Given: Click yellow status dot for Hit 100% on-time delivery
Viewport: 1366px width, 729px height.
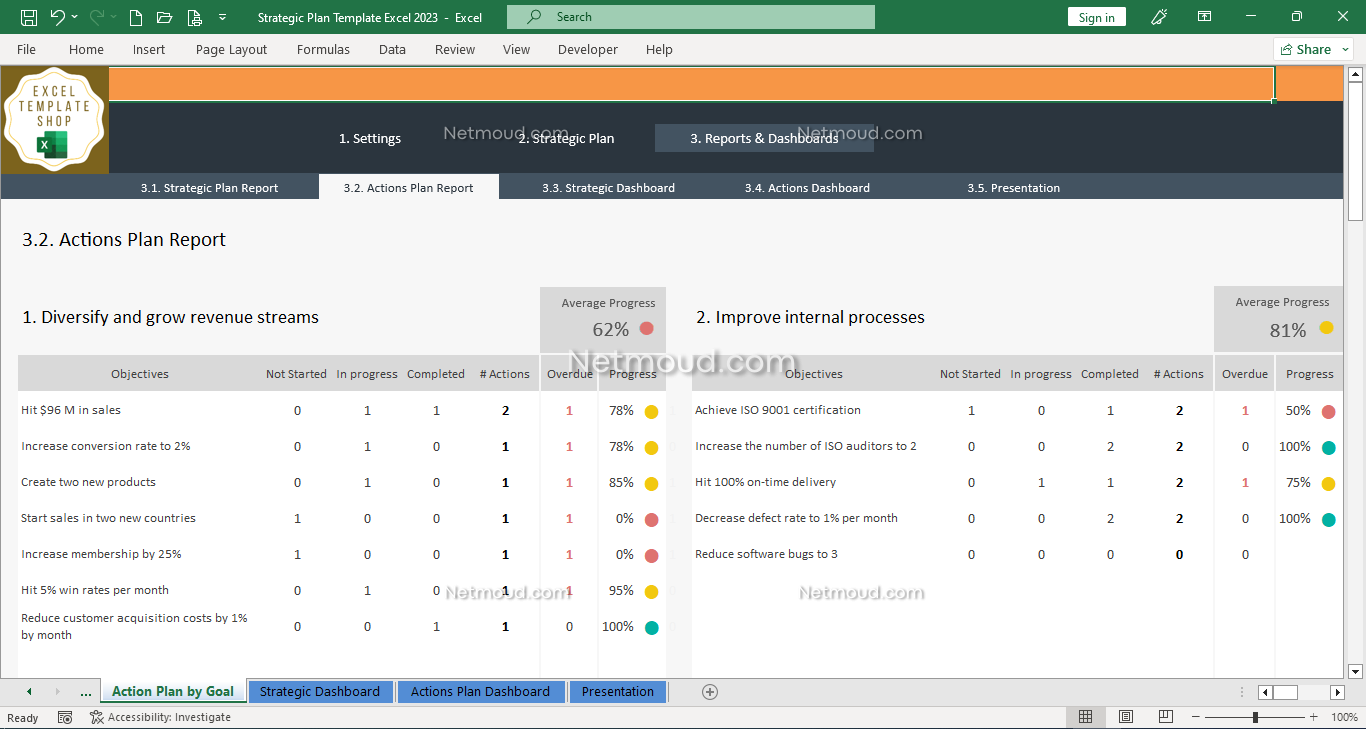Looking at the screenshot, I should tap(1328, 483).
